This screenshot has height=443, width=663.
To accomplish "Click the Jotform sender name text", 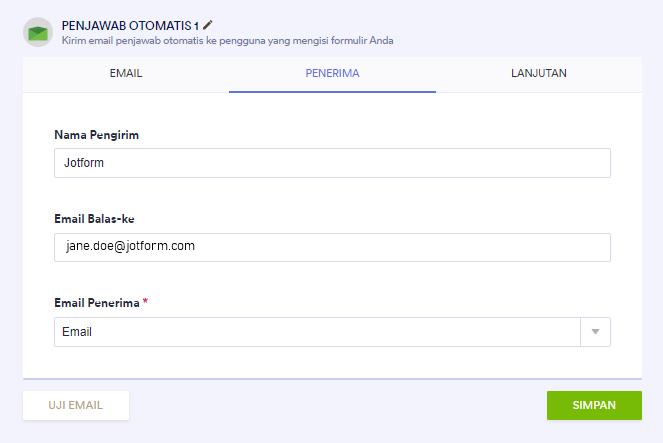I will (84, 163).
